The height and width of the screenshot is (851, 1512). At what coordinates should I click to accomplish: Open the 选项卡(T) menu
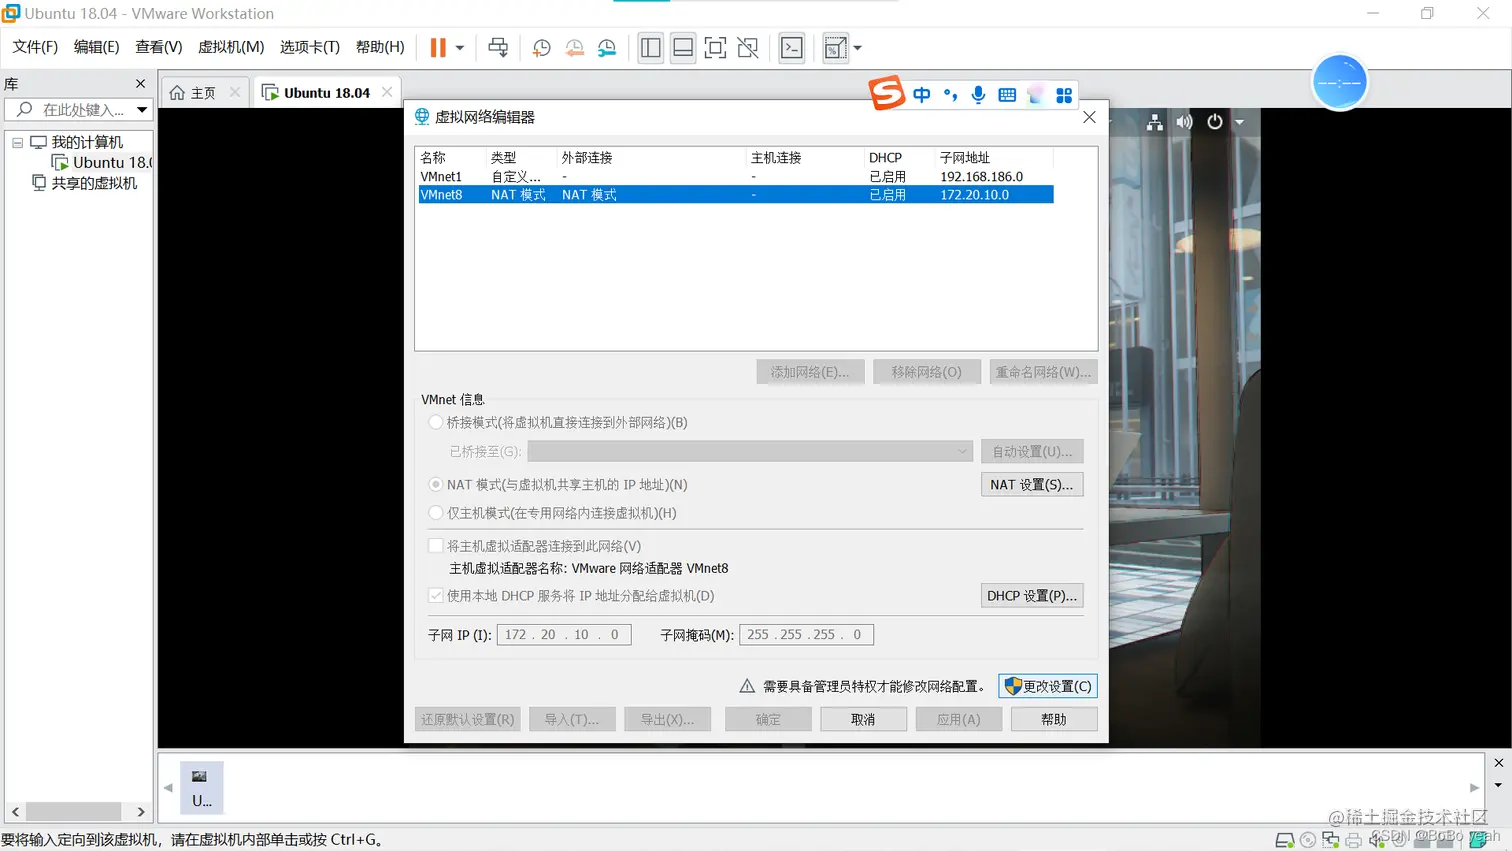click(x=310, y=47)
